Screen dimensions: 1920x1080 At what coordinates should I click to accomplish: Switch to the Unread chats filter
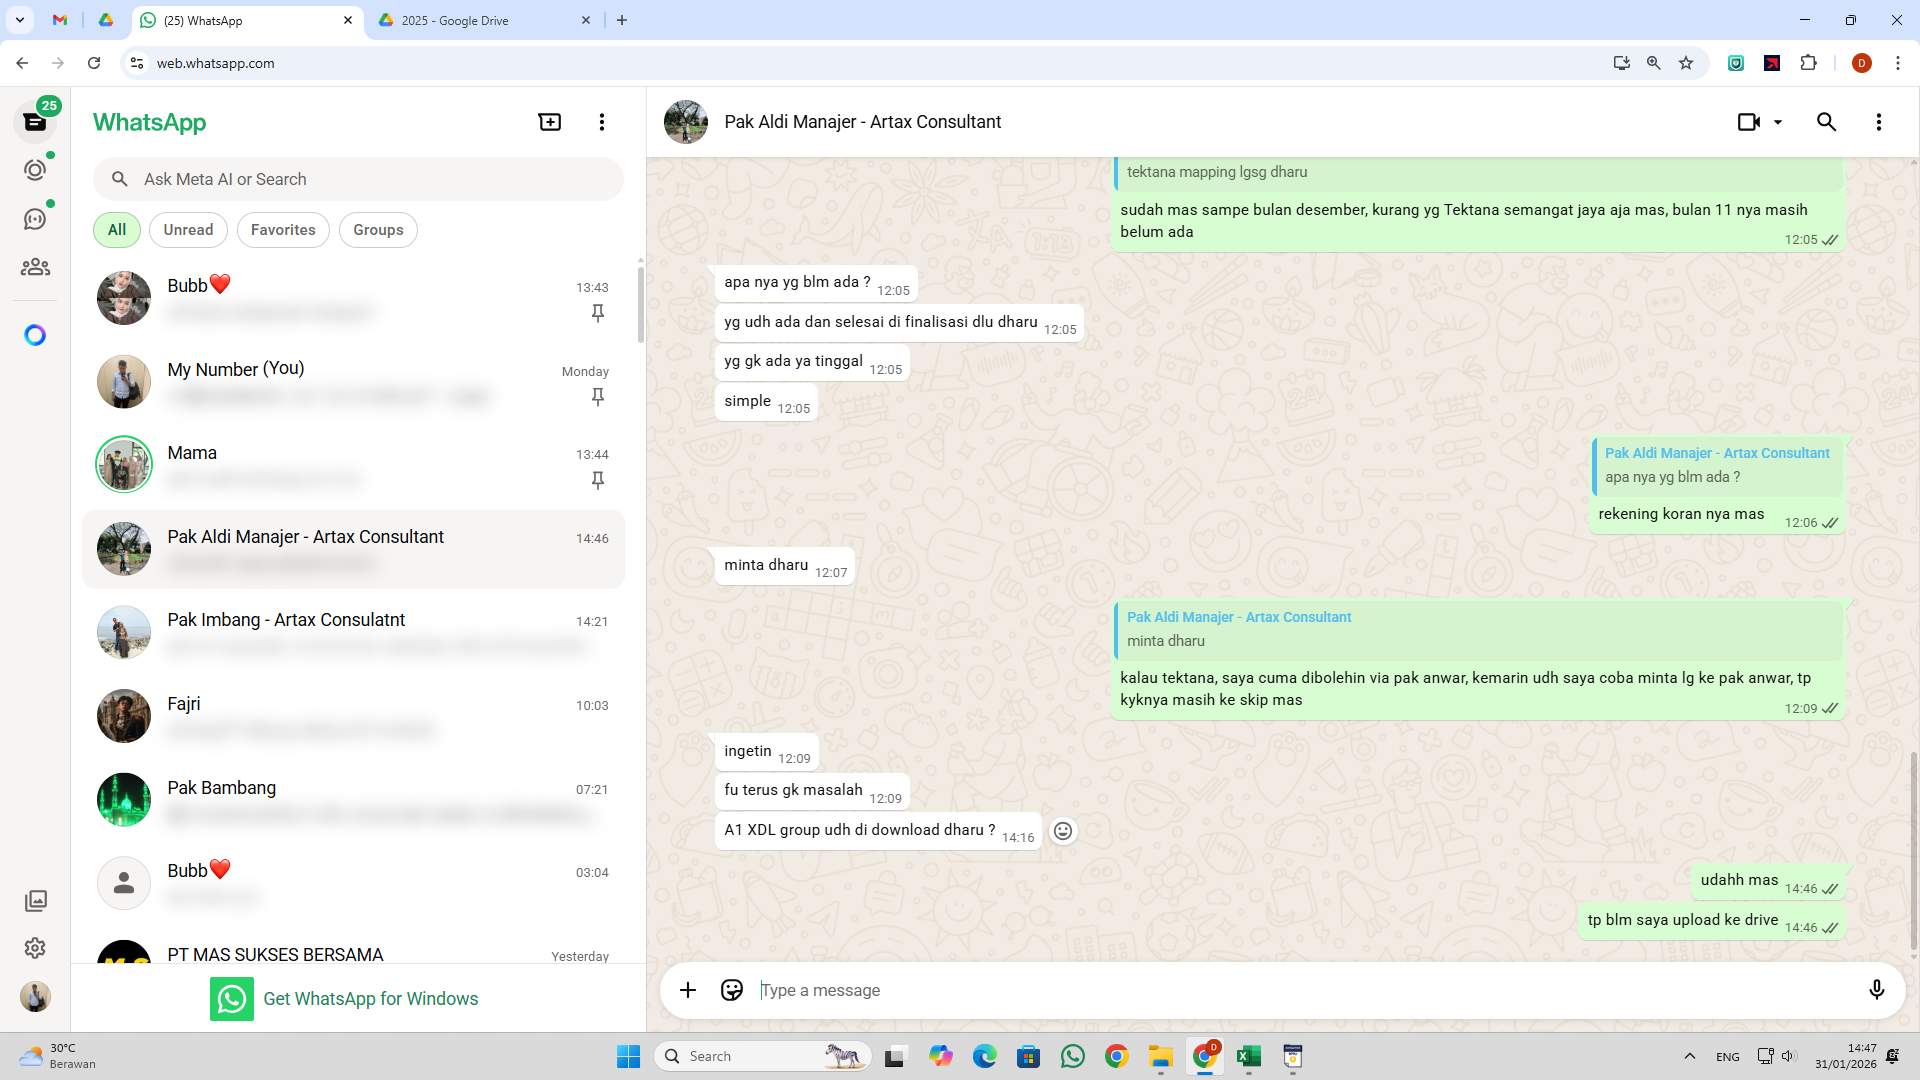pyautogui.click(x=188, y=229)
